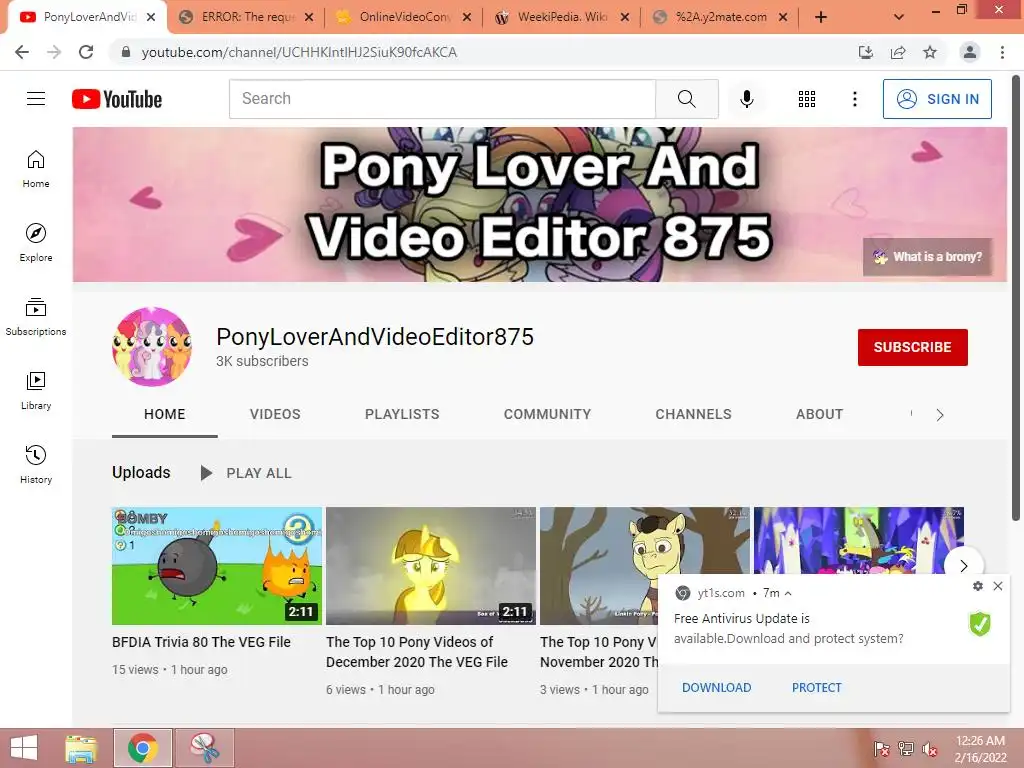The image size is (1024, 768).
Task: Open the December 2020 pony video thumbnail
Action: coord(431,566)
